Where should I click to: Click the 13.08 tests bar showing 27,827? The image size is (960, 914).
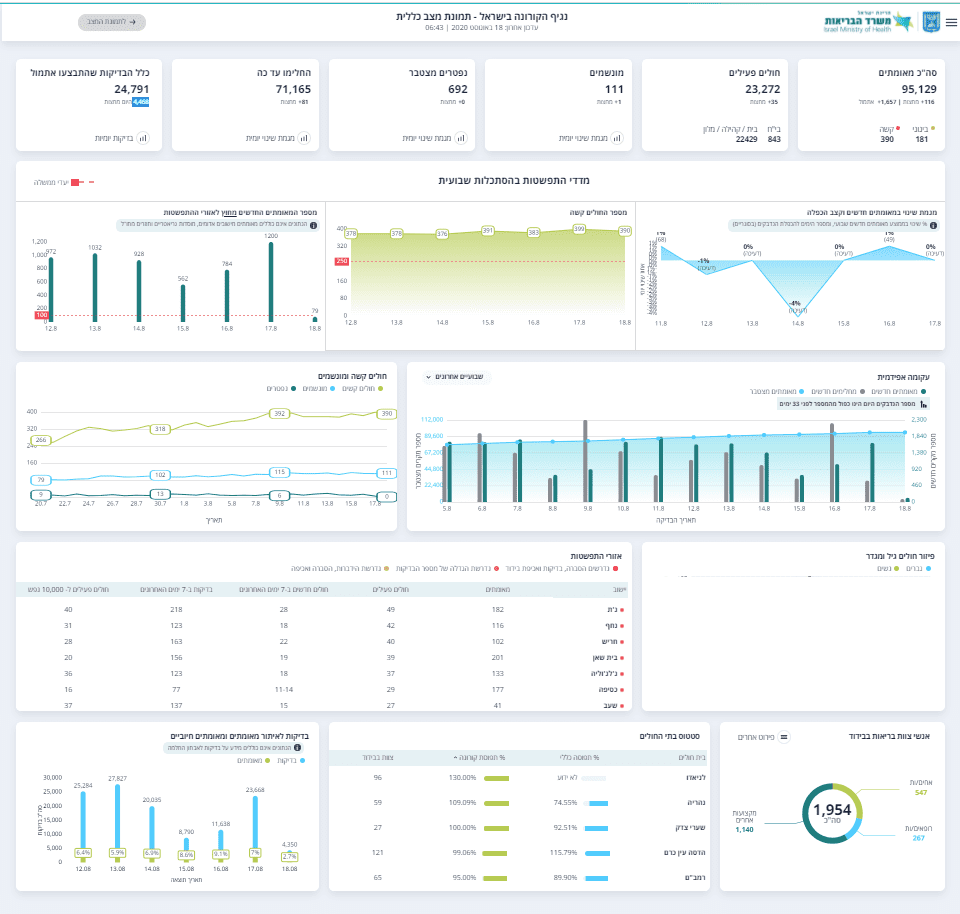(118, 822)
